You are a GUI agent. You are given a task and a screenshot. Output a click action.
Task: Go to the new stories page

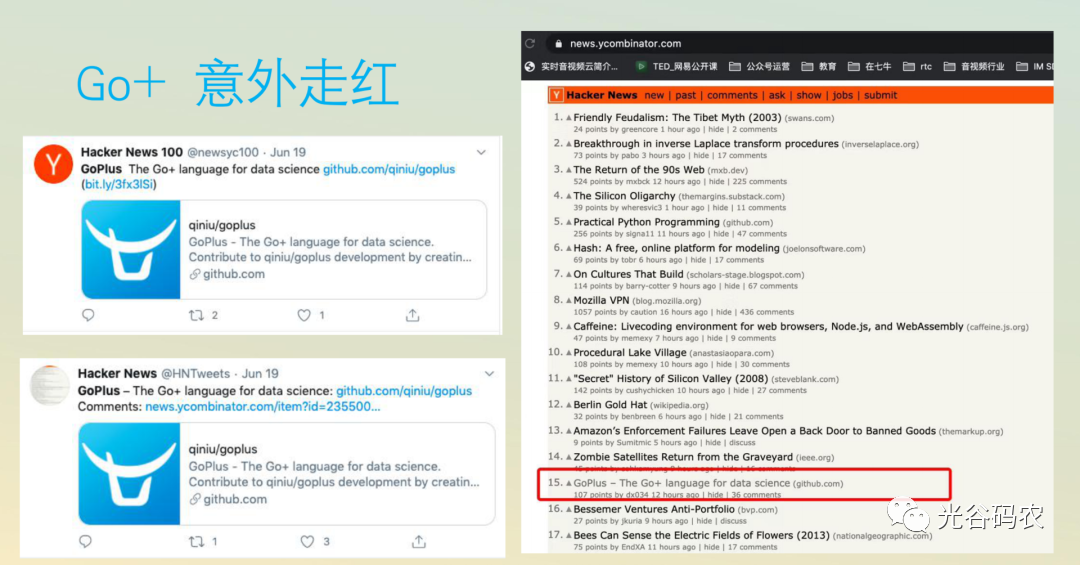(x=654, y=95)
